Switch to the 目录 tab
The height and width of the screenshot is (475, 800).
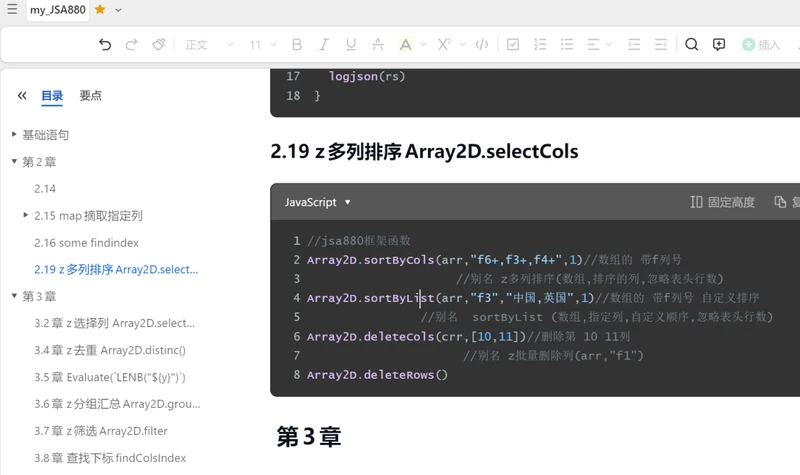pyautogui.click(x=52, y=96)
